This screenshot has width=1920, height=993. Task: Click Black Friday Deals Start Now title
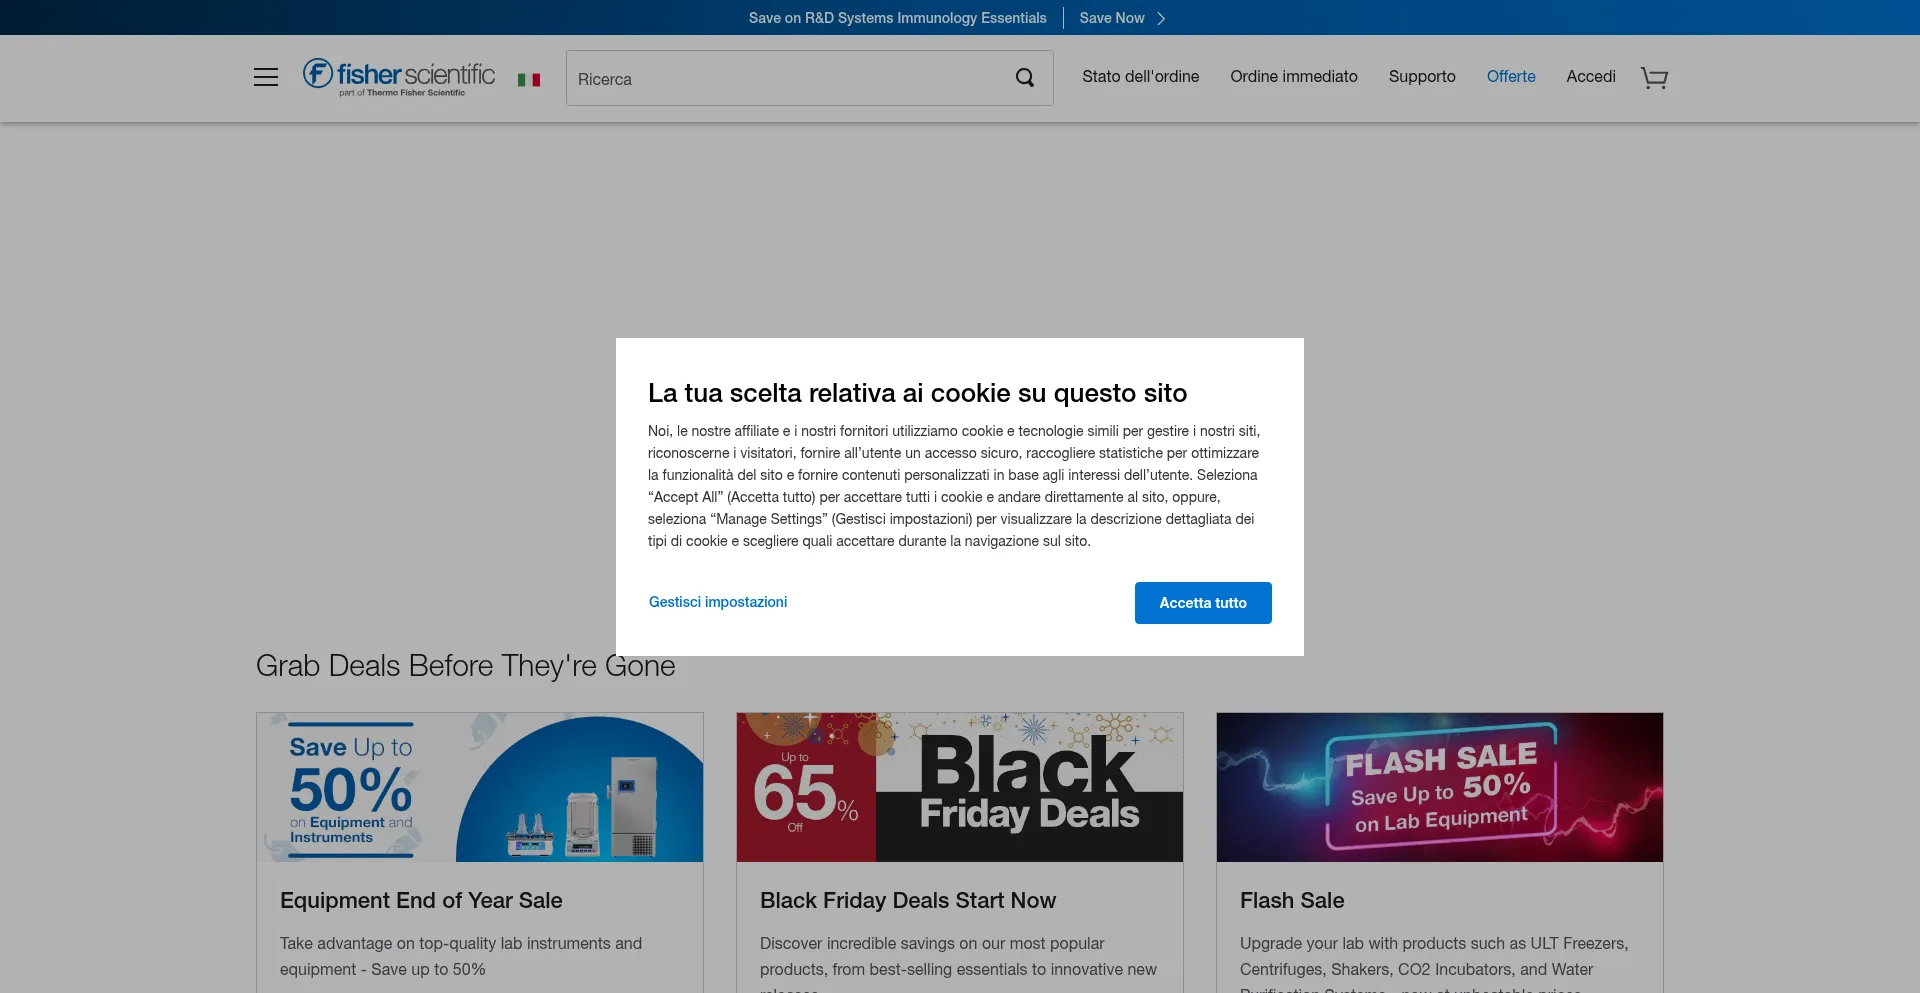tap(907, 900)
